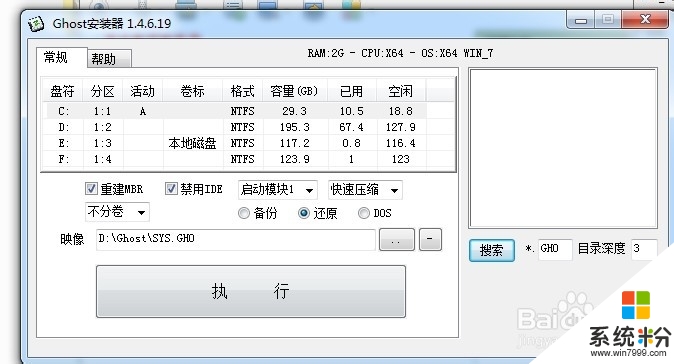The height and width of the screenshot is (364, 674).
Task: Click the Ghost installer title bar icon
Action: pos(36,23)
